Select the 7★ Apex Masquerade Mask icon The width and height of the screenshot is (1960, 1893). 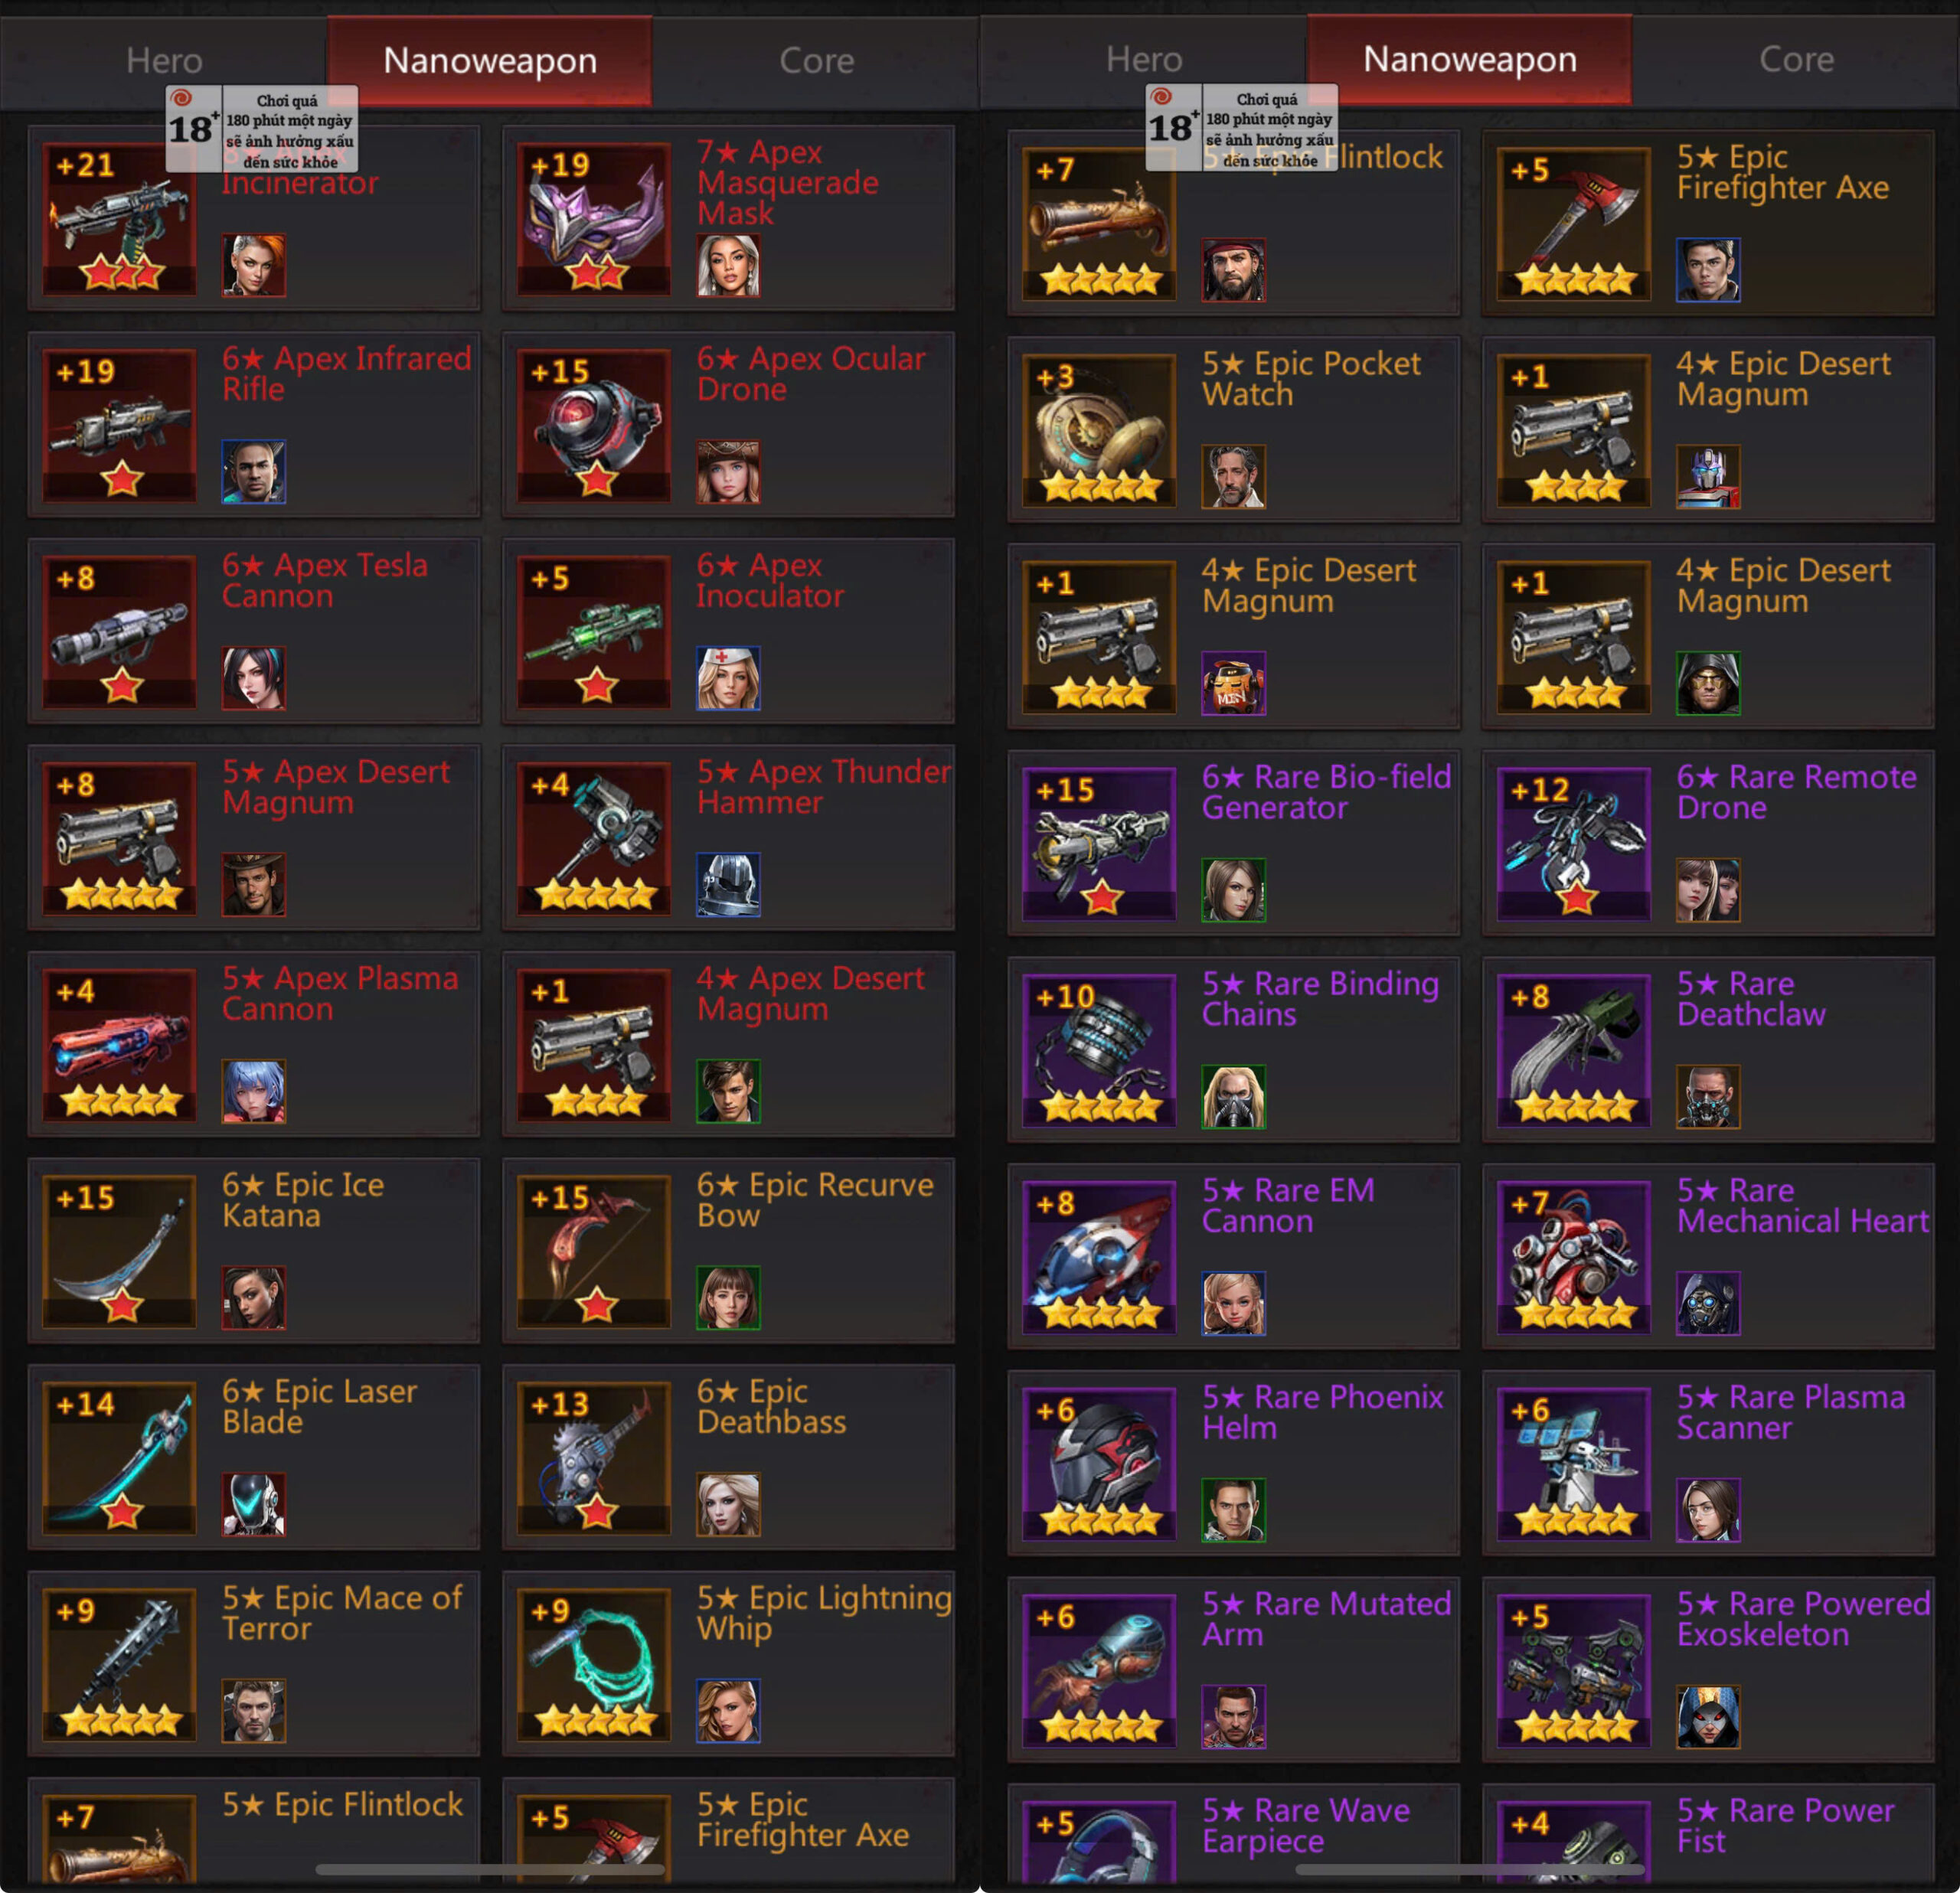594,218
